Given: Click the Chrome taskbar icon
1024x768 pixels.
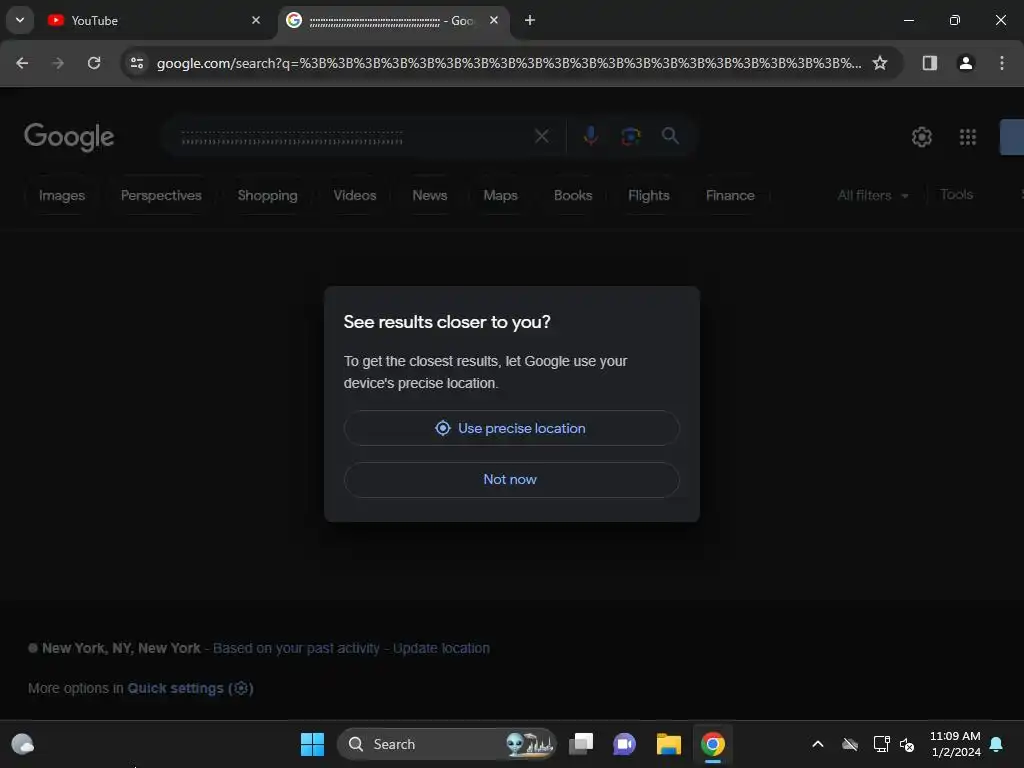Looking at the screenshot, I should click(x=712, y=744).
